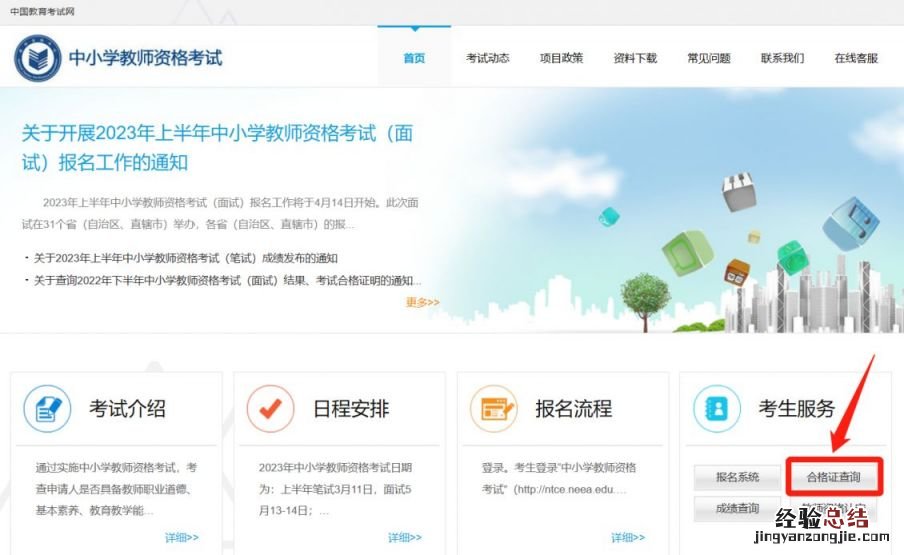Go to the 首页 tab

tap(414, 58)
